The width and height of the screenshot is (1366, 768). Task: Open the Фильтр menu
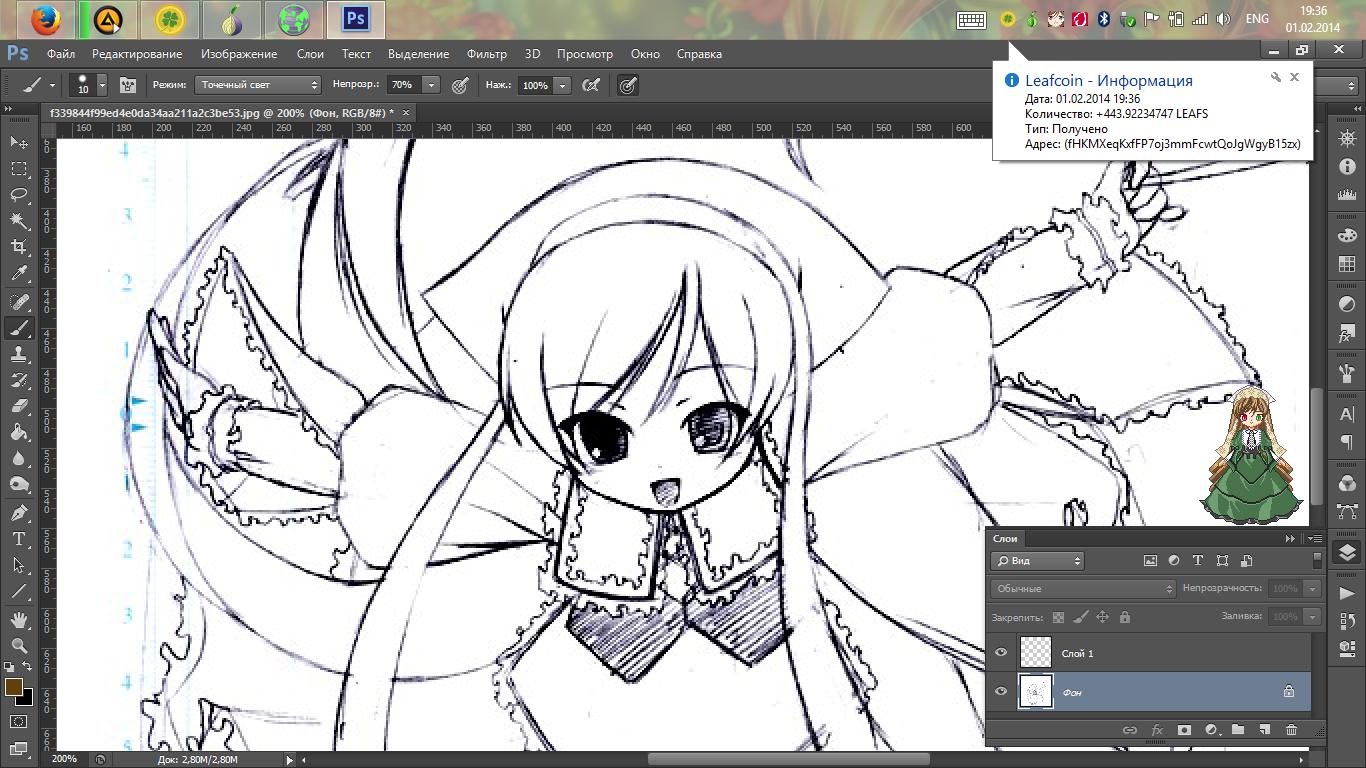(x=487, y=54)
